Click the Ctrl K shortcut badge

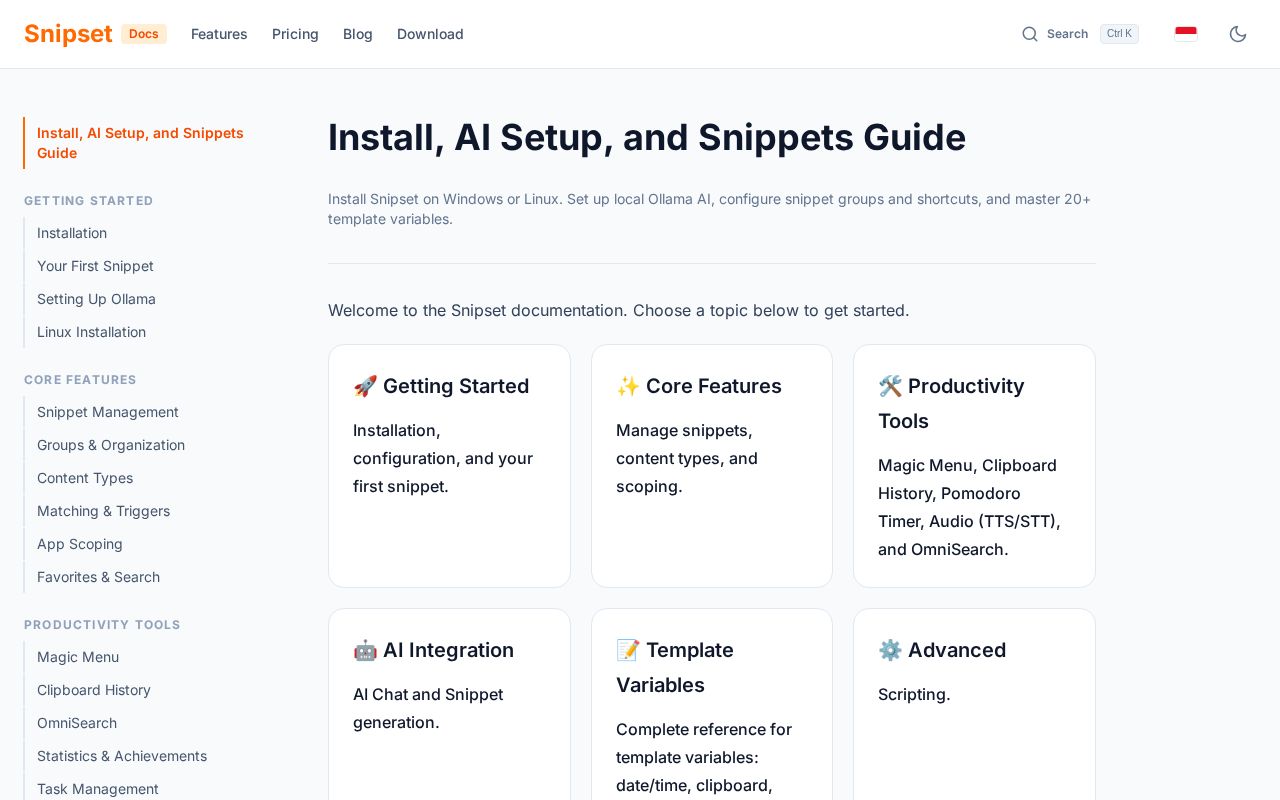pyautogui.click(x=1119, y=34)
